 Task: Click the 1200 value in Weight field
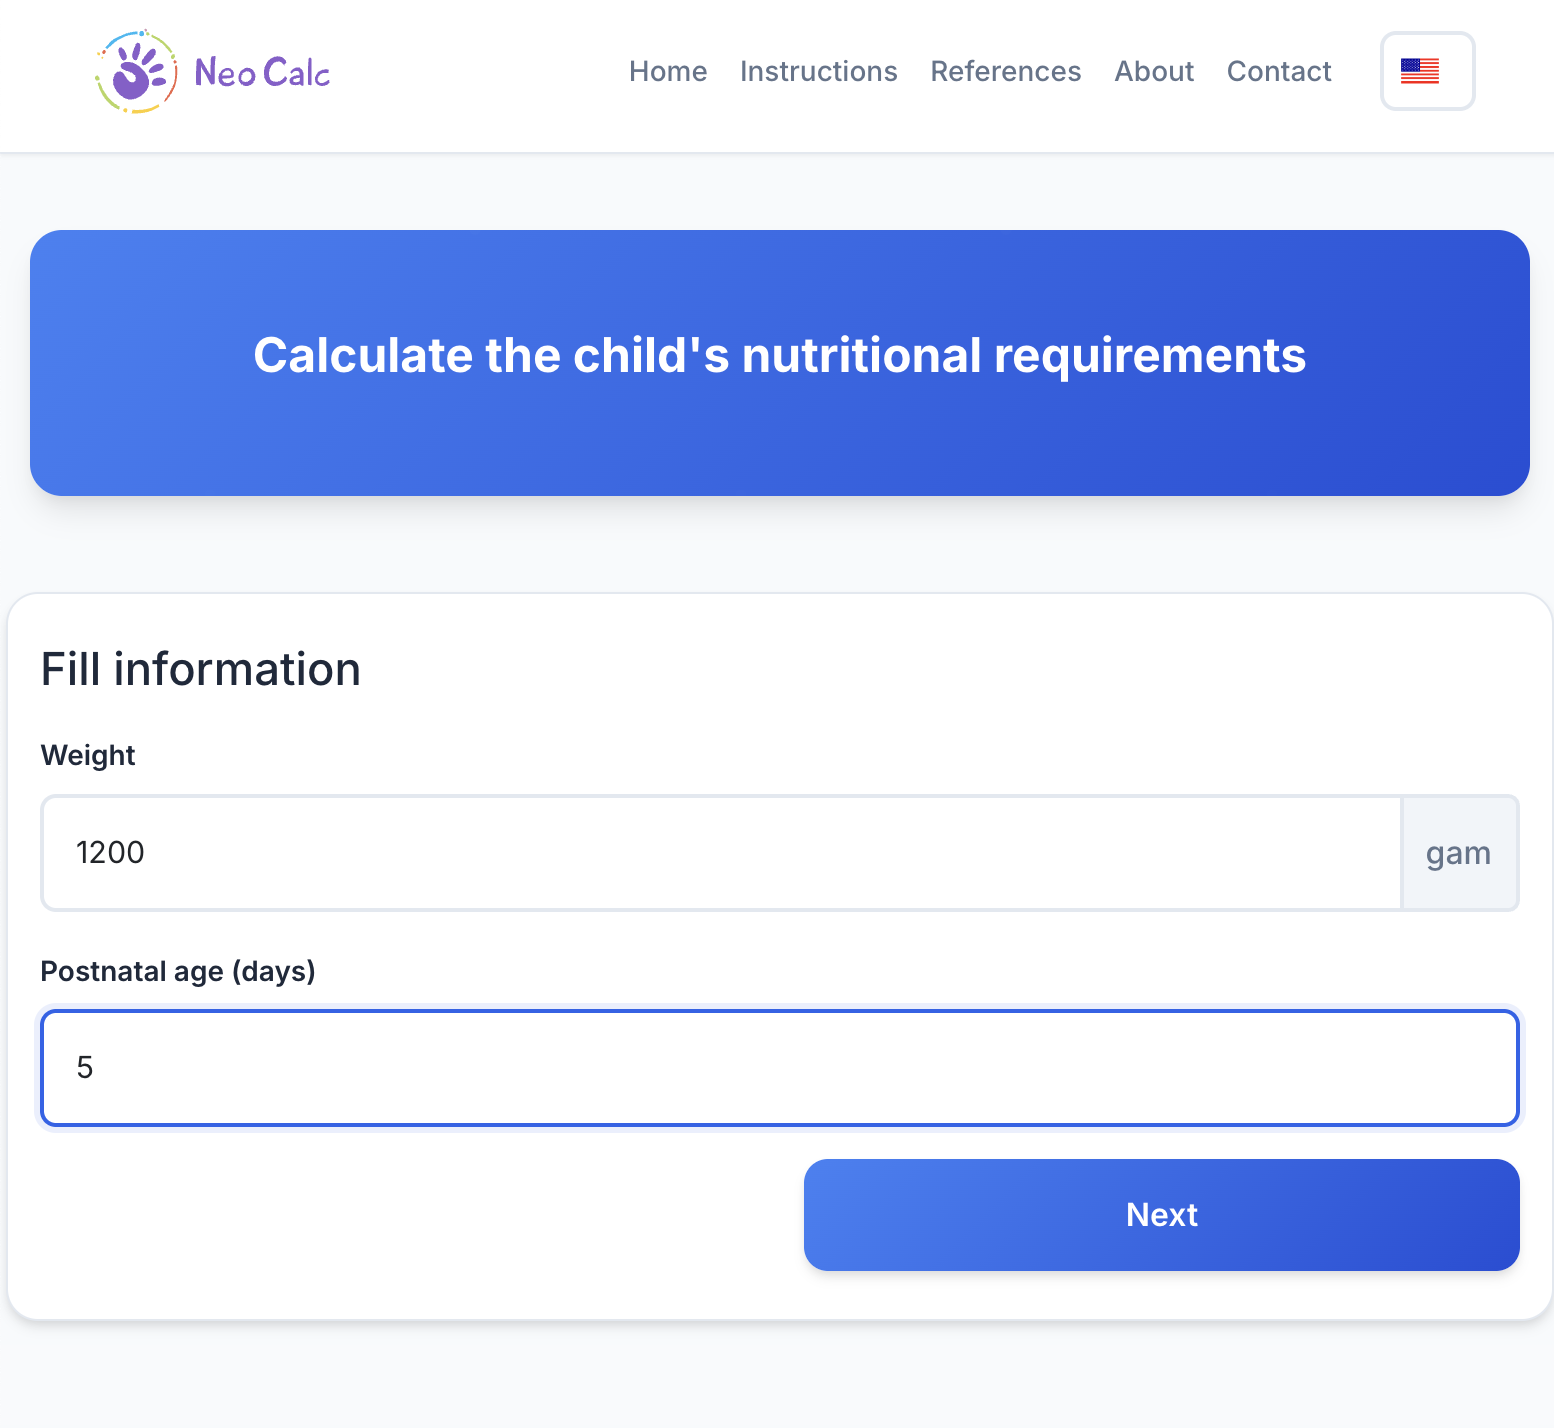click(110, 853)
